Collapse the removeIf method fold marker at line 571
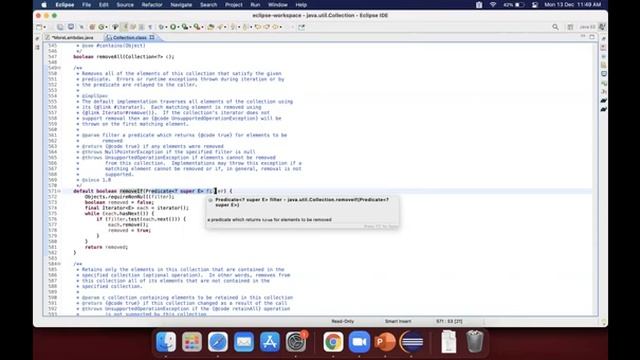 [60, 191]
